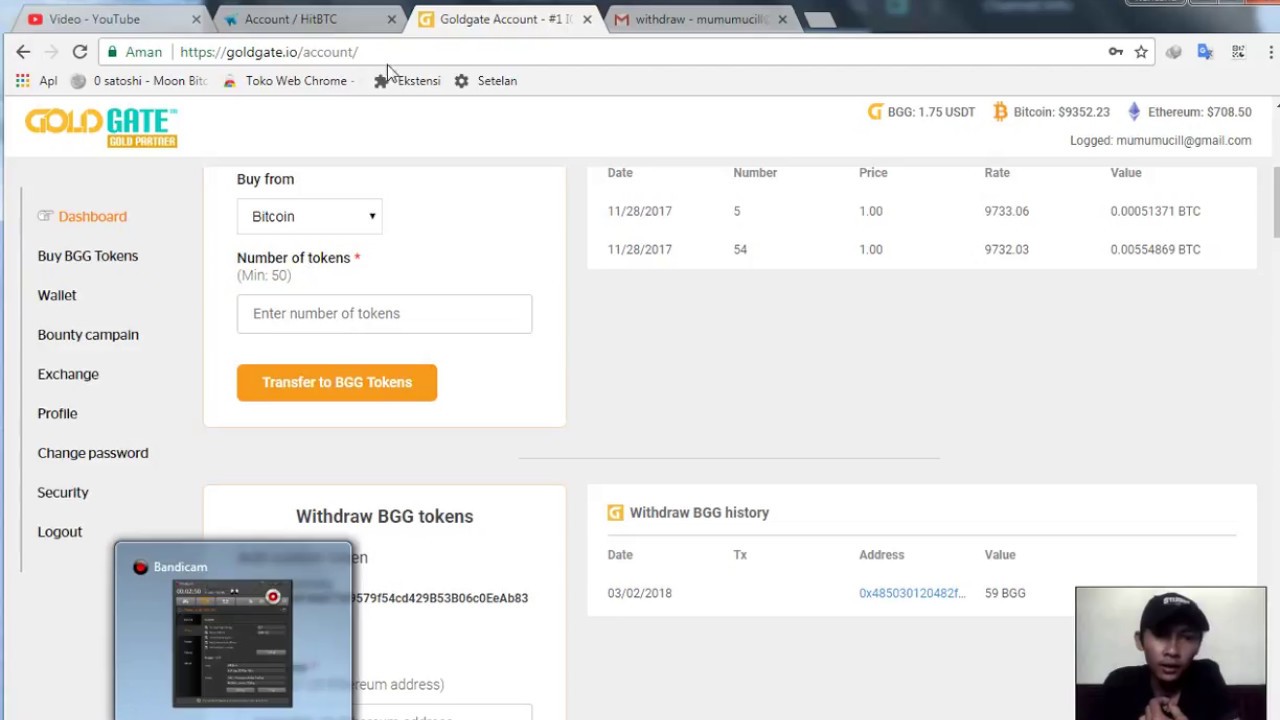Close the Gmail withdraw tab
Screen dimensions: 1280x720
tap(782, 19)
